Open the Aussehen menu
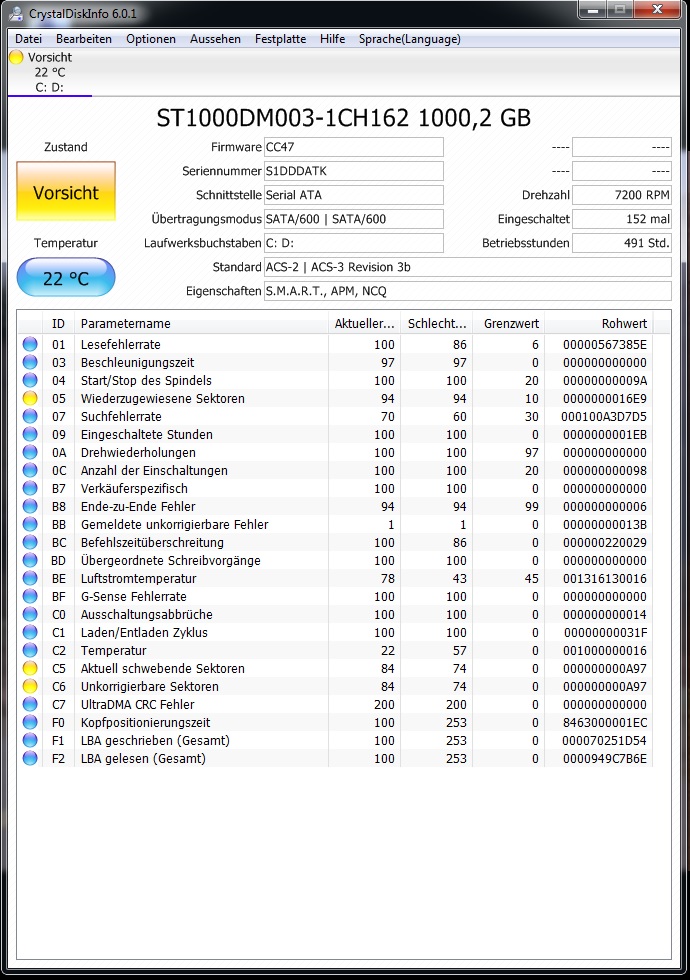Image resolution: width=690 pixels, height=980 pixels. [215, 39]
